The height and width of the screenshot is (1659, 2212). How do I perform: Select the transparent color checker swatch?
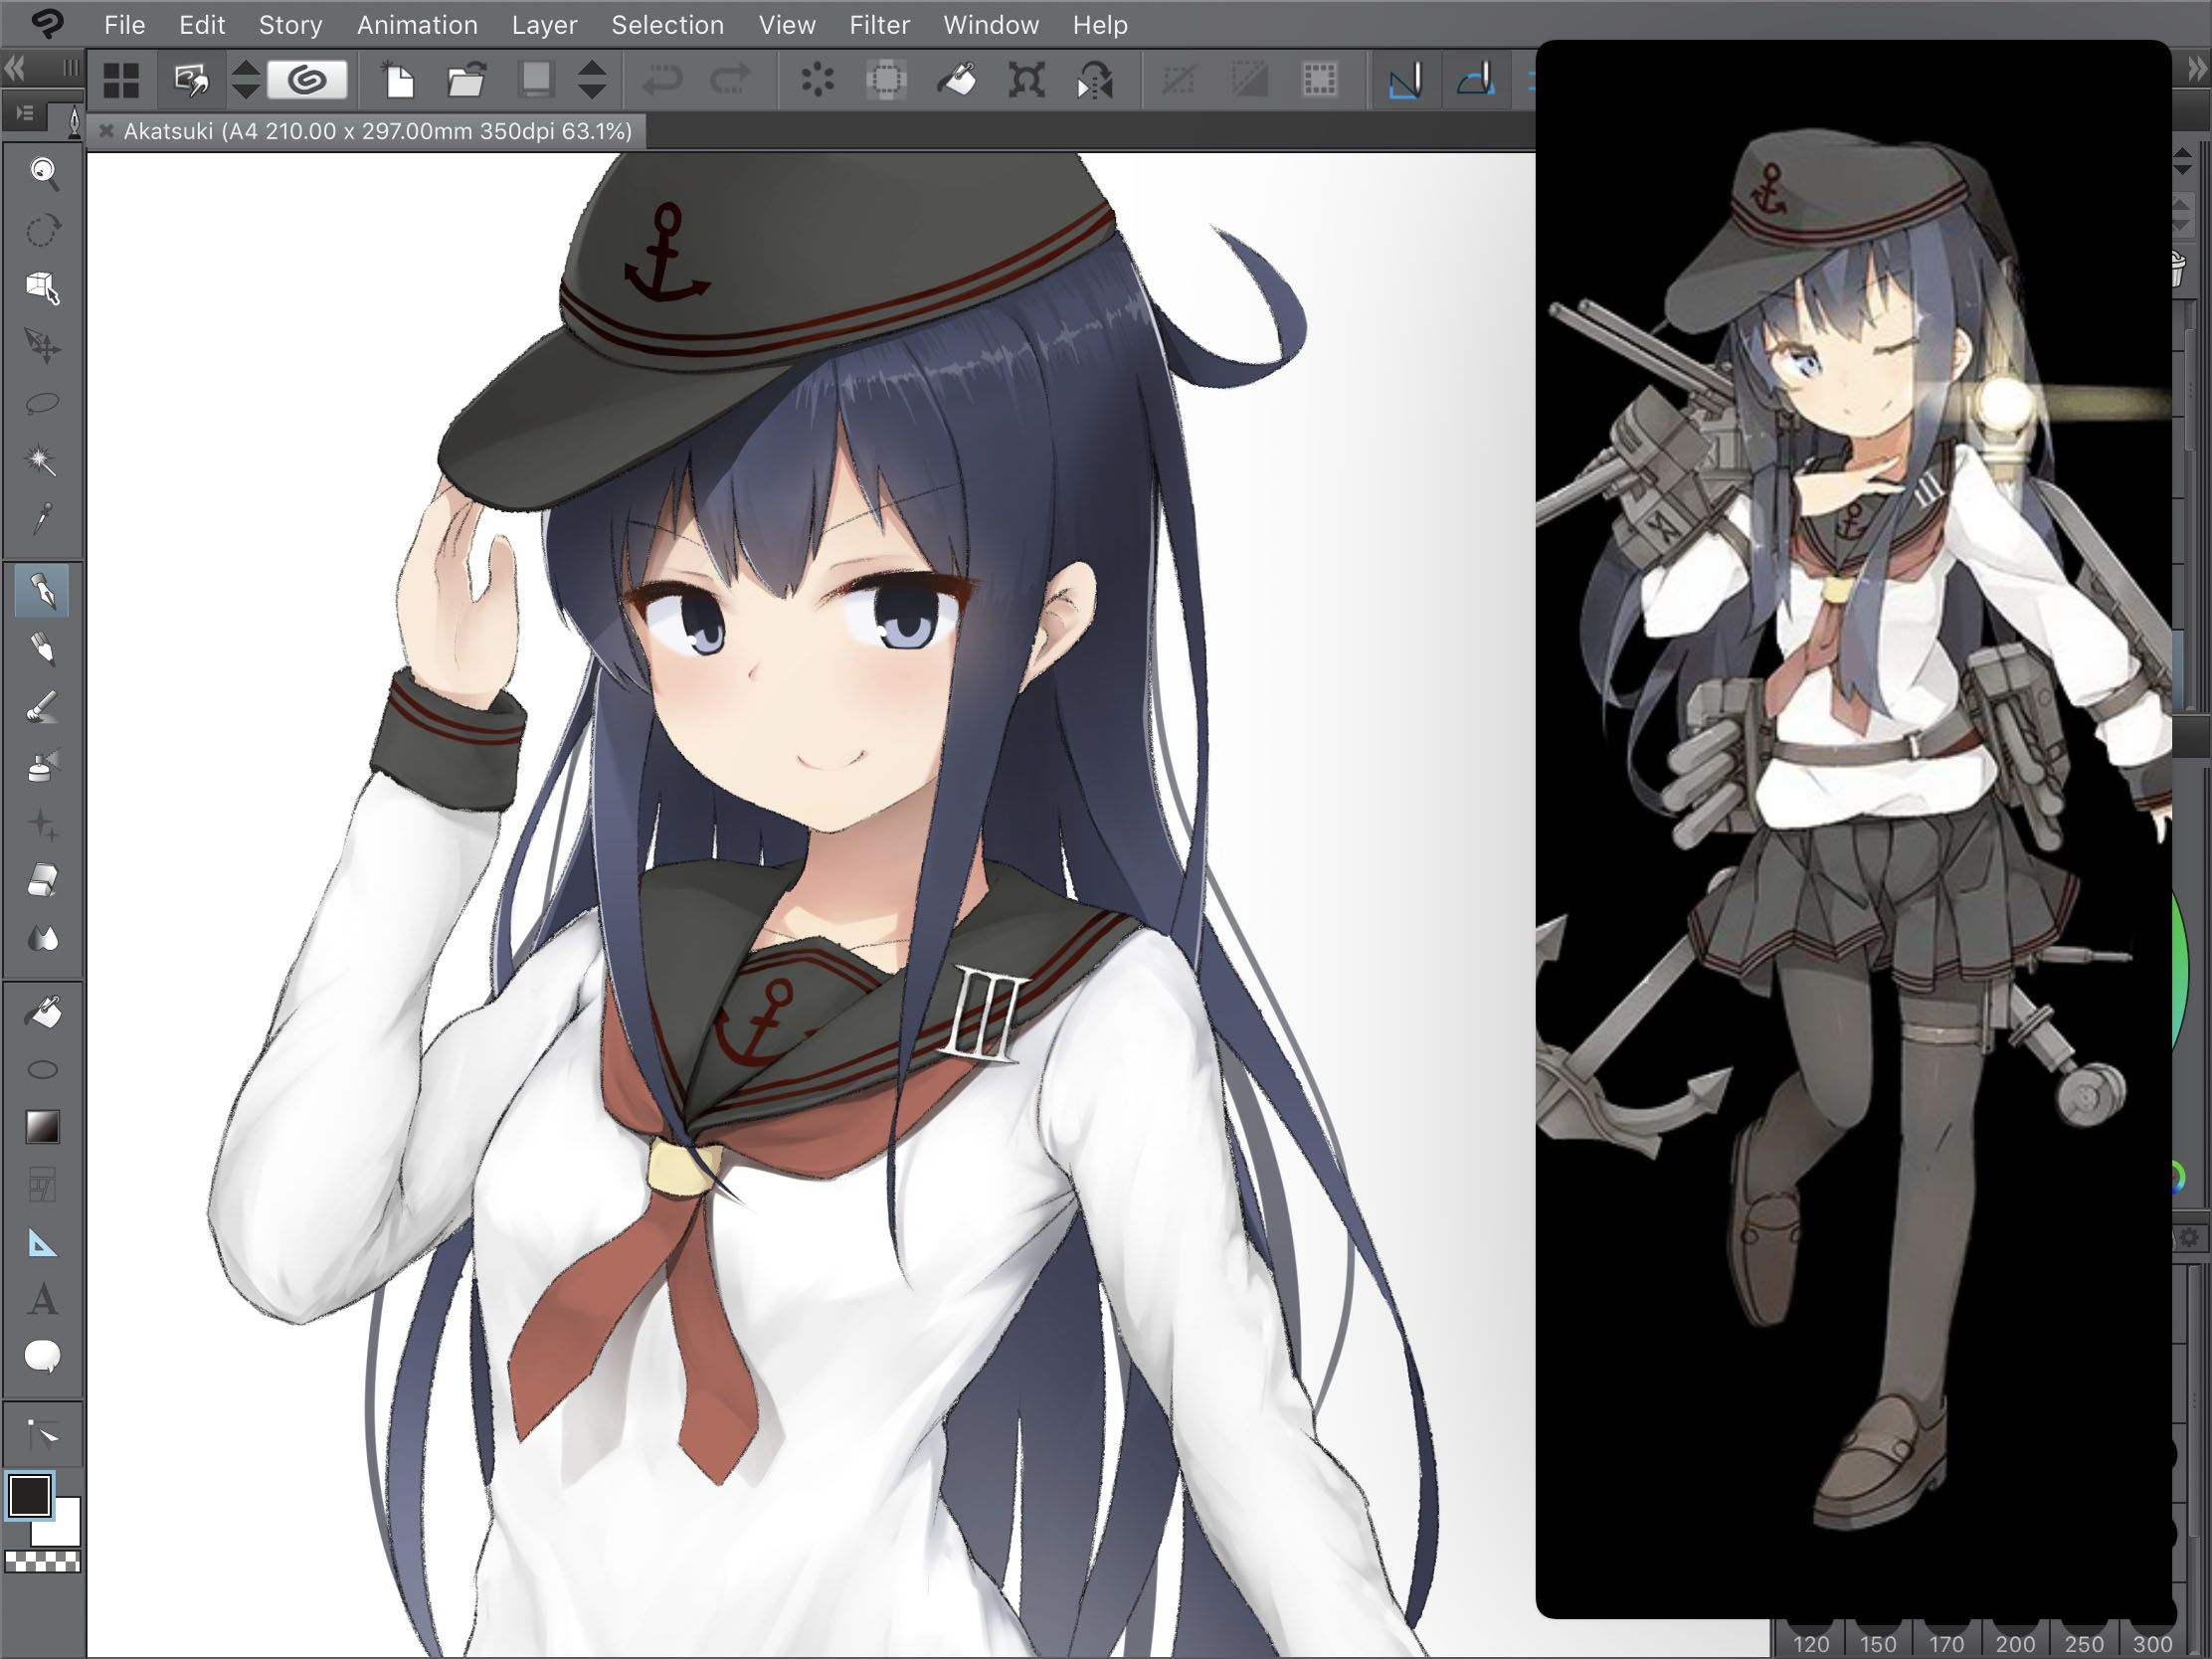[x=42, y=1561]
